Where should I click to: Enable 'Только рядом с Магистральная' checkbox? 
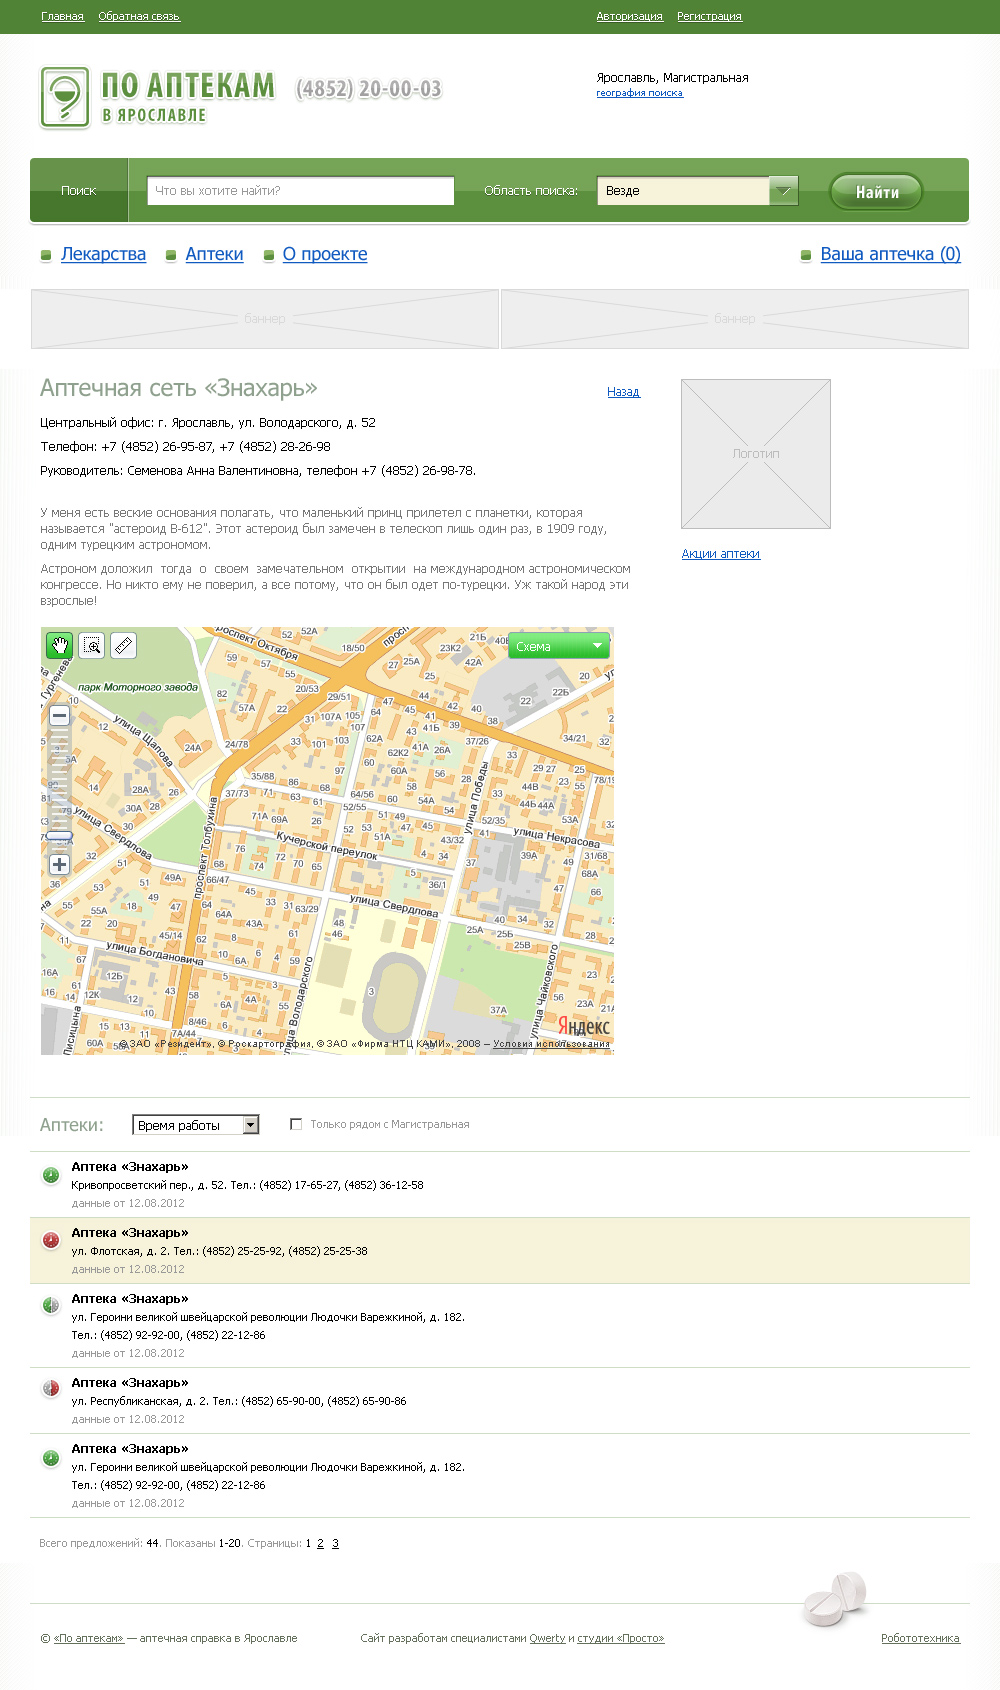[296, 1124]
